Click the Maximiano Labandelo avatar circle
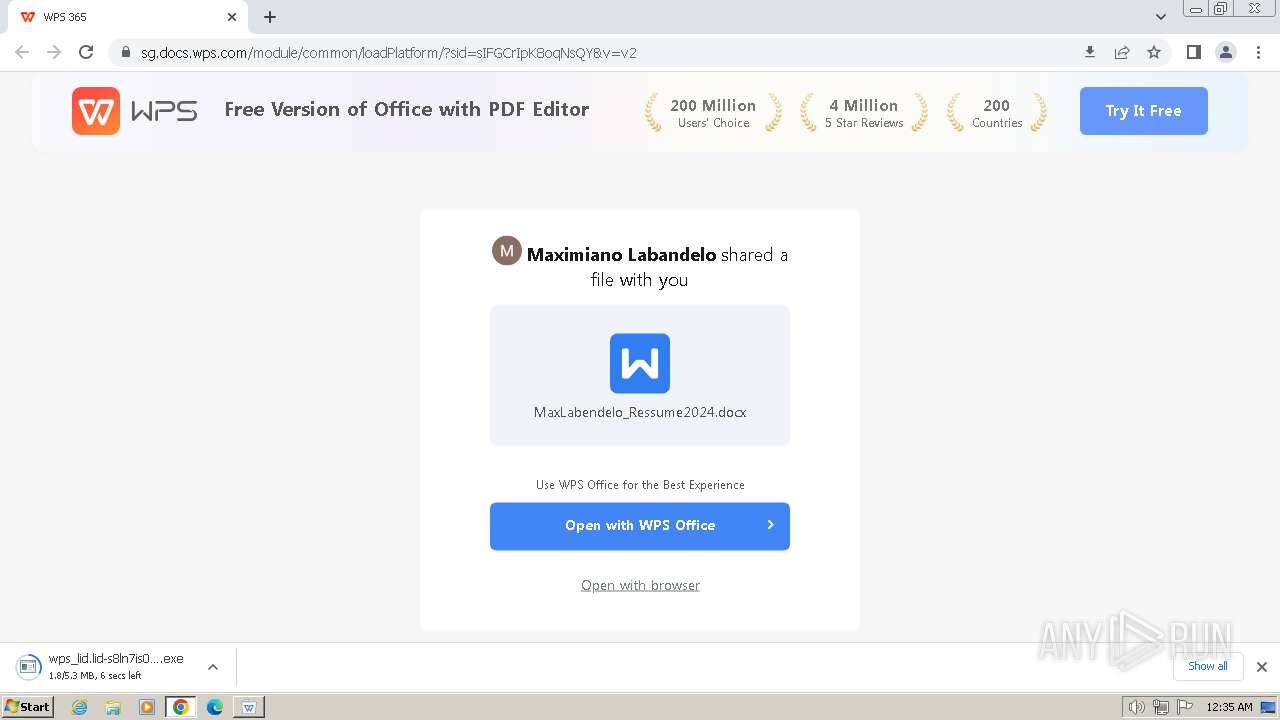Screen dimensions: 1280x720 [507, 251]
